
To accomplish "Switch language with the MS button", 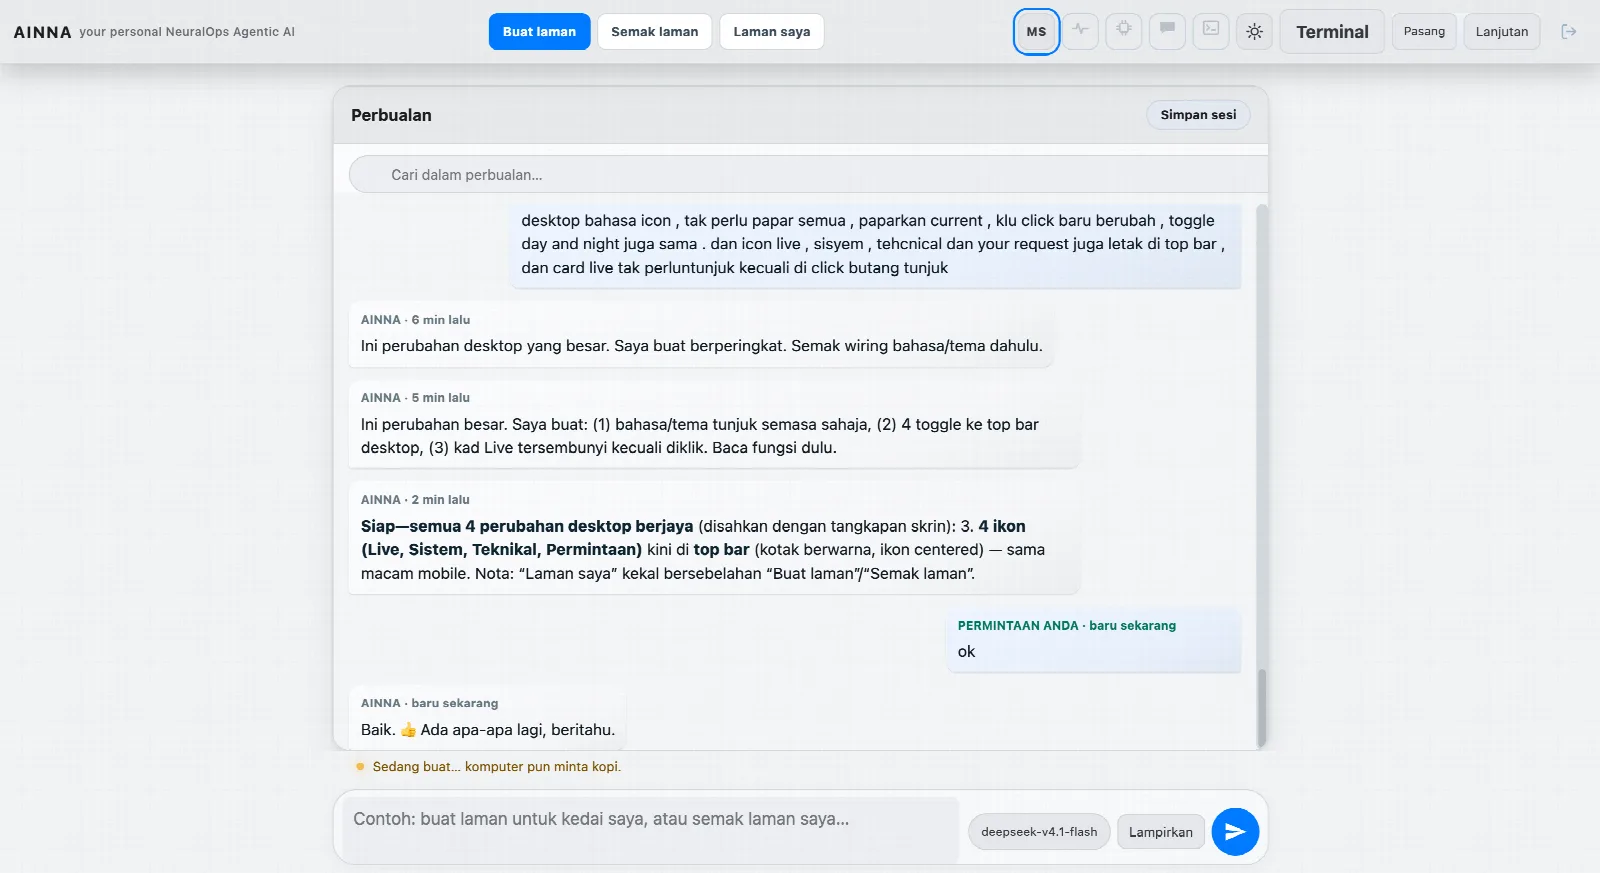I will (x=1036, y=32).
